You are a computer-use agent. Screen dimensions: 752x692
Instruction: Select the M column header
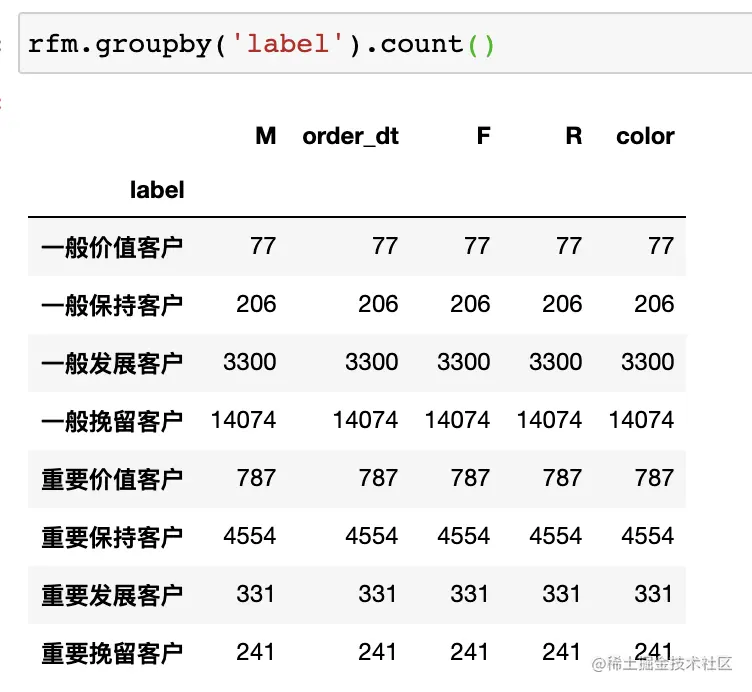point(266,136)
